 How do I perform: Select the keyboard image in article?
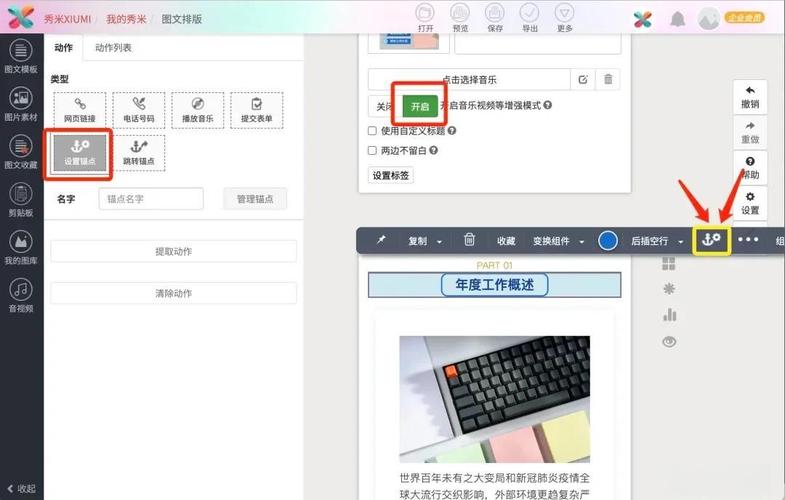(x=495, y=399)
